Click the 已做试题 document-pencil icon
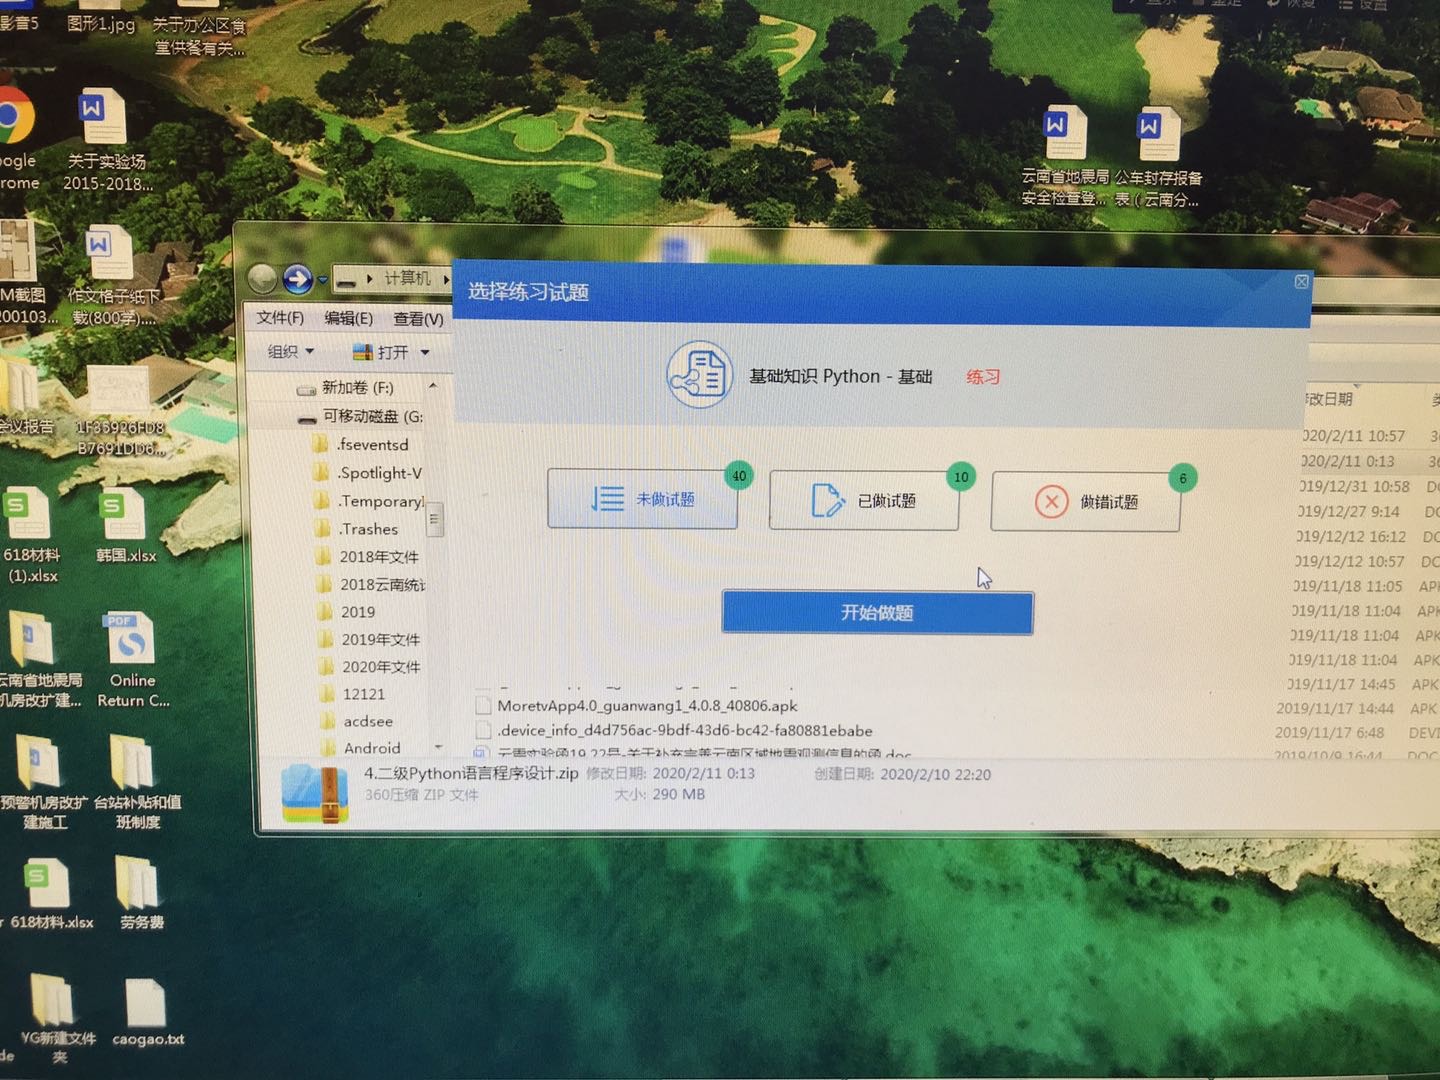Image resolution: width=1440 pixels, height=1080 pixels. tap(827, 500)
